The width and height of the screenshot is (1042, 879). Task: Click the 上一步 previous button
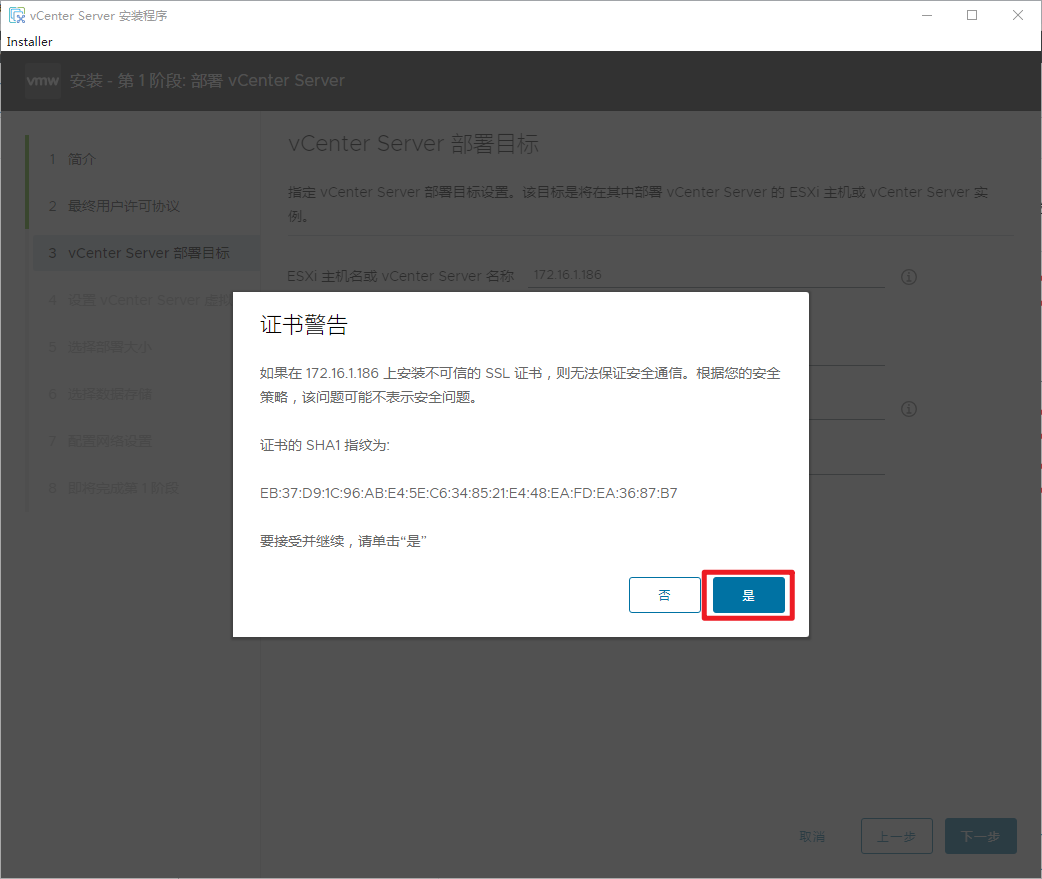(x=896, y=836)
